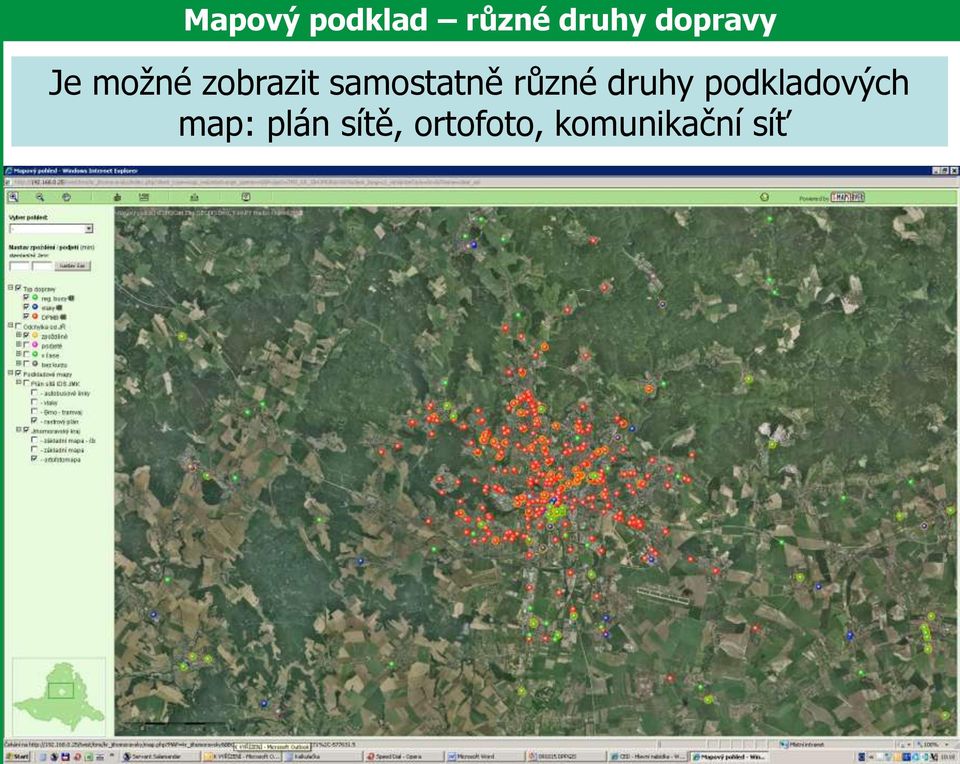Click the yellow zpožděné legend circle
This screenshot has width=960, height=764.
tap(35, 335)
